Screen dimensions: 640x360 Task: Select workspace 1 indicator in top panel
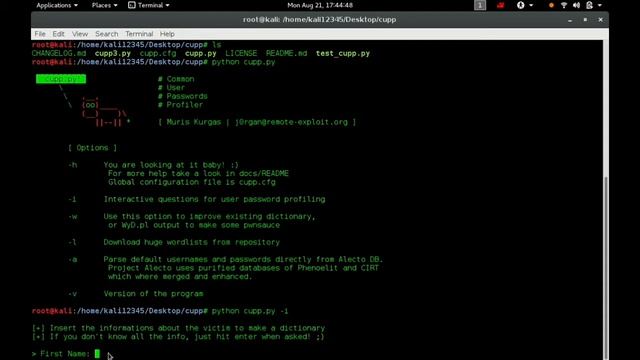click(x=480, y=5)
